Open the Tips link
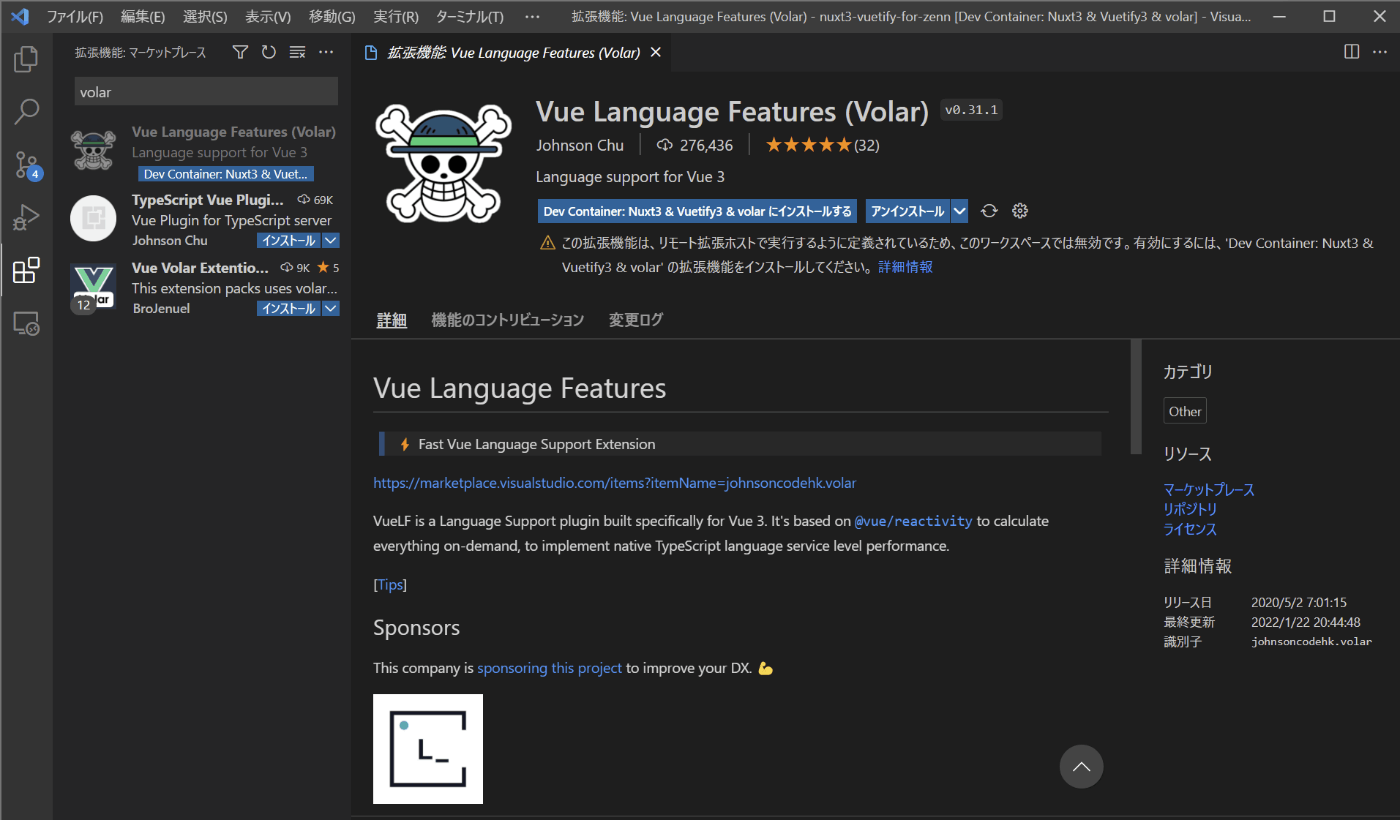1400x820 pixels. 390,585
